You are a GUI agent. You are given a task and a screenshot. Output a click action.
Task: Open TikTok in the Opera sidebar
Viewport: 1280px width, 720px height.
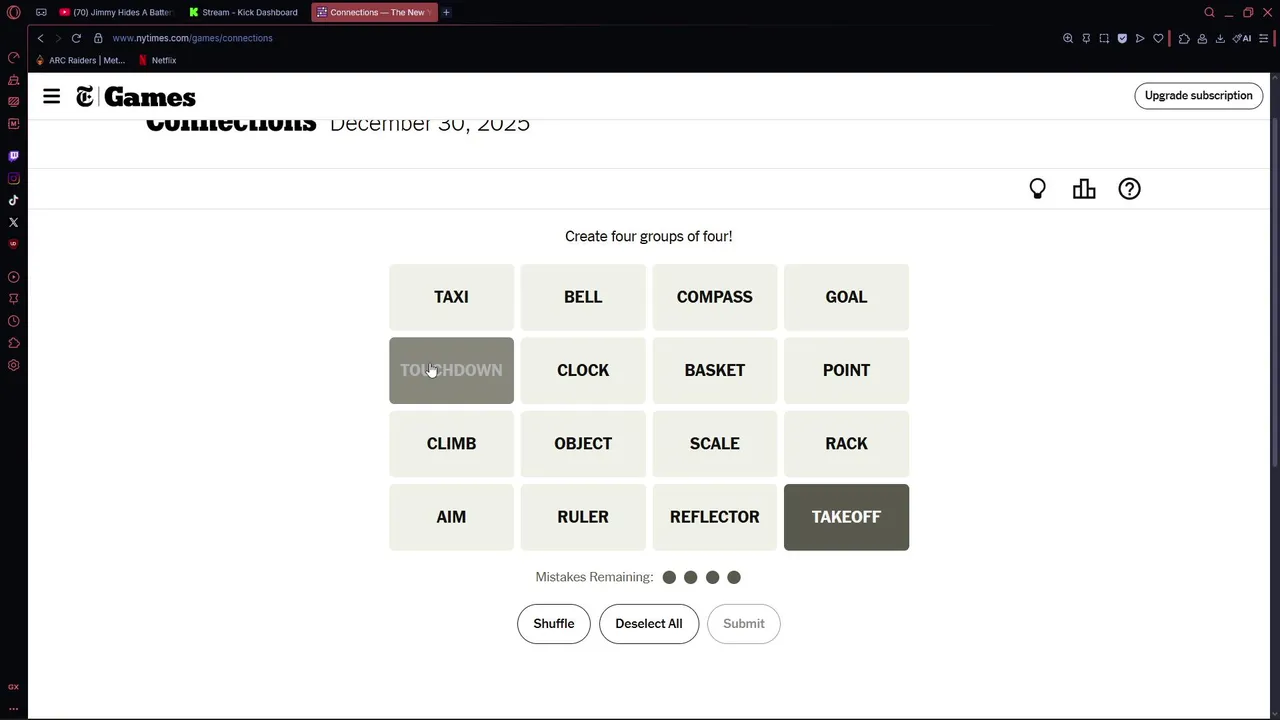[x=13, y=200]
